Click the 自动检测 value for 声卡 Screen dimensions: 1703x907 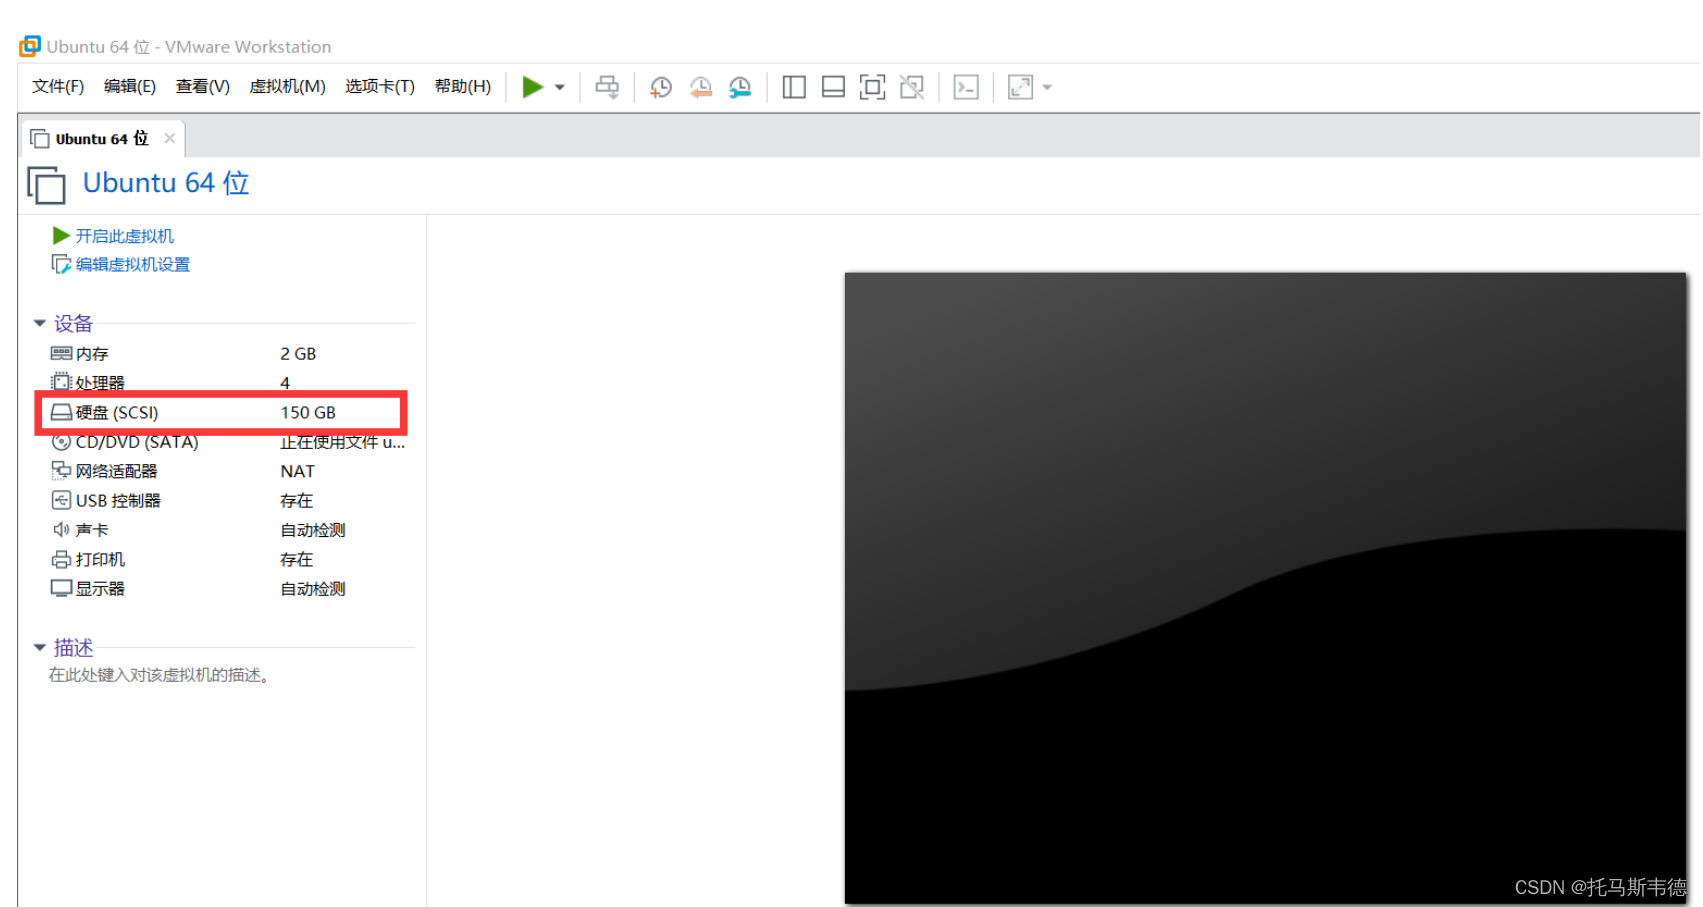tap(313, 530)
